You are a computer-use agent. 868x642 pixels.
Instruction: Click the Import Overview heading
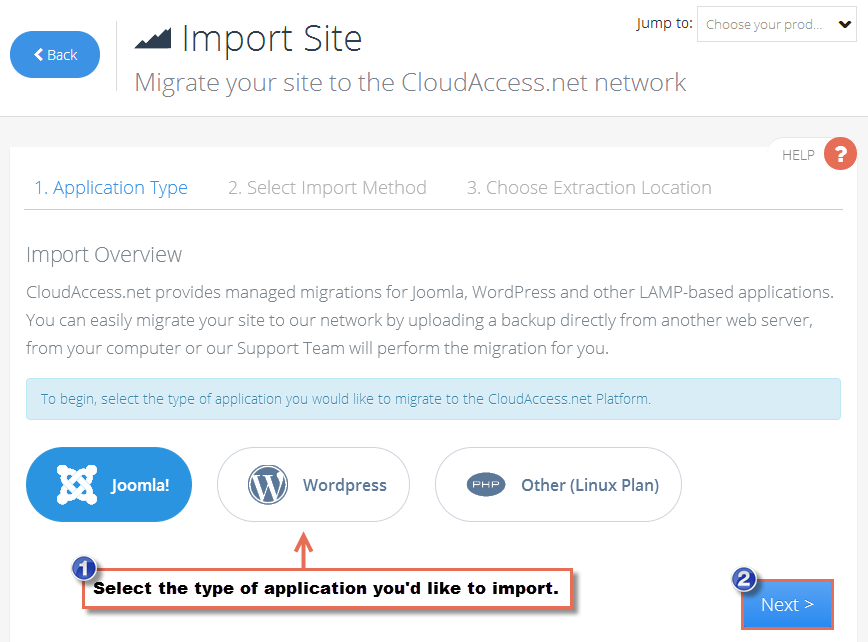pyautogui.click(x=104, y=255)
